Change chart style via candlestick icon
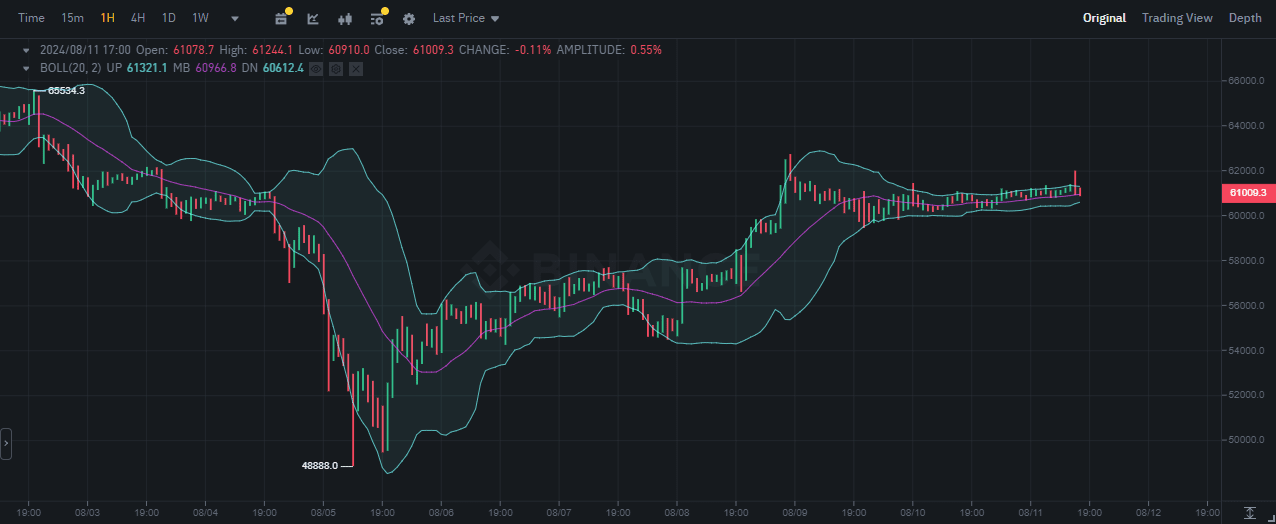Viewport: 1276px width, 524px height. tap(345, 18)
